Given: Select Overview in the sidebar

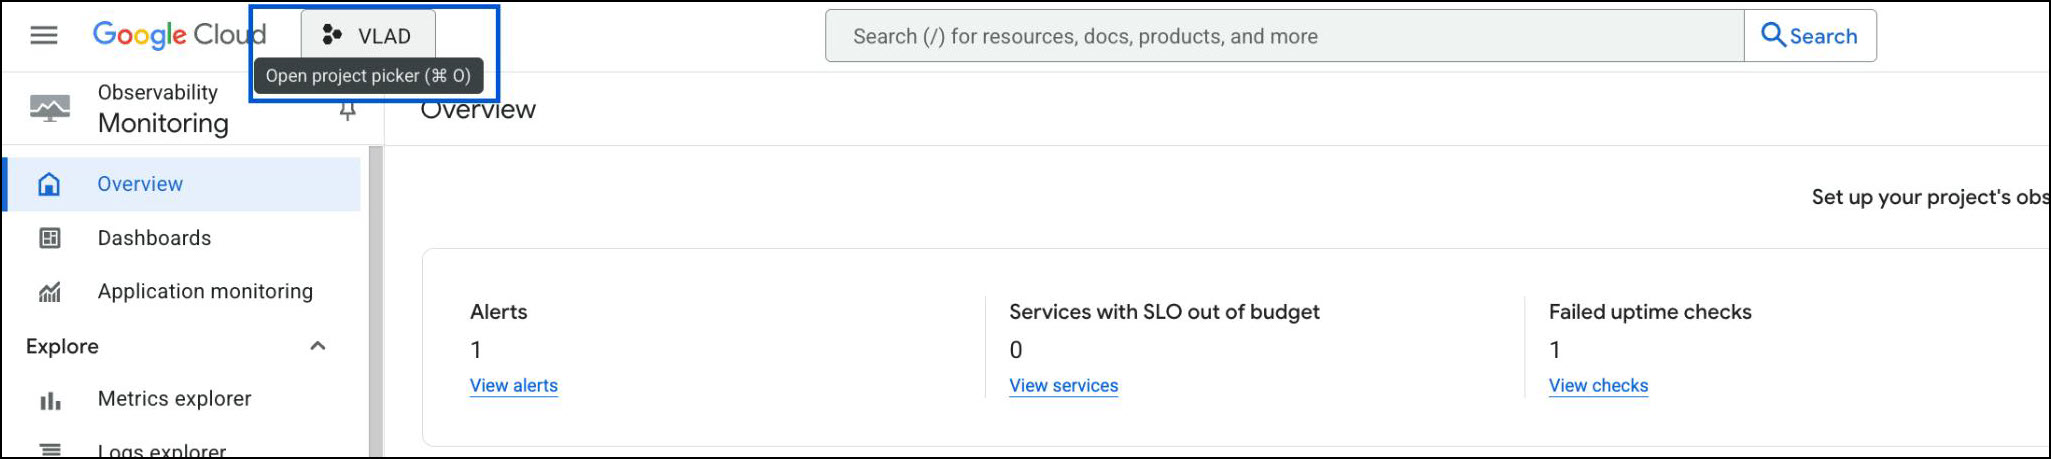Looking at the screenshot, I should coord(140,184).
